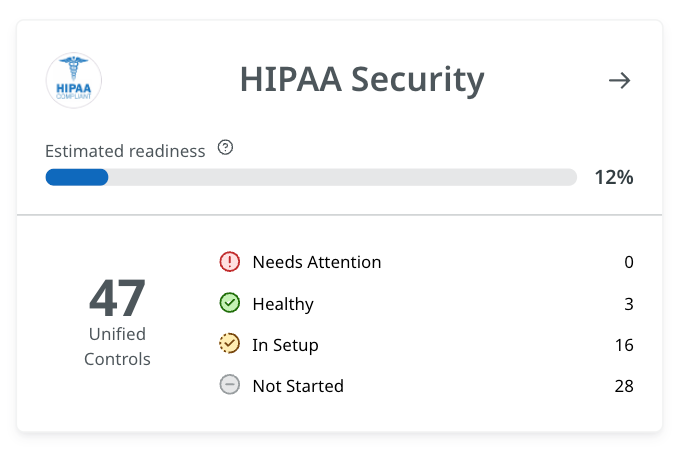This screenshot has width=677, height=451.
Task: Select the Unified Controls label text
Action: pyautogui.click(x=117, y=347)
